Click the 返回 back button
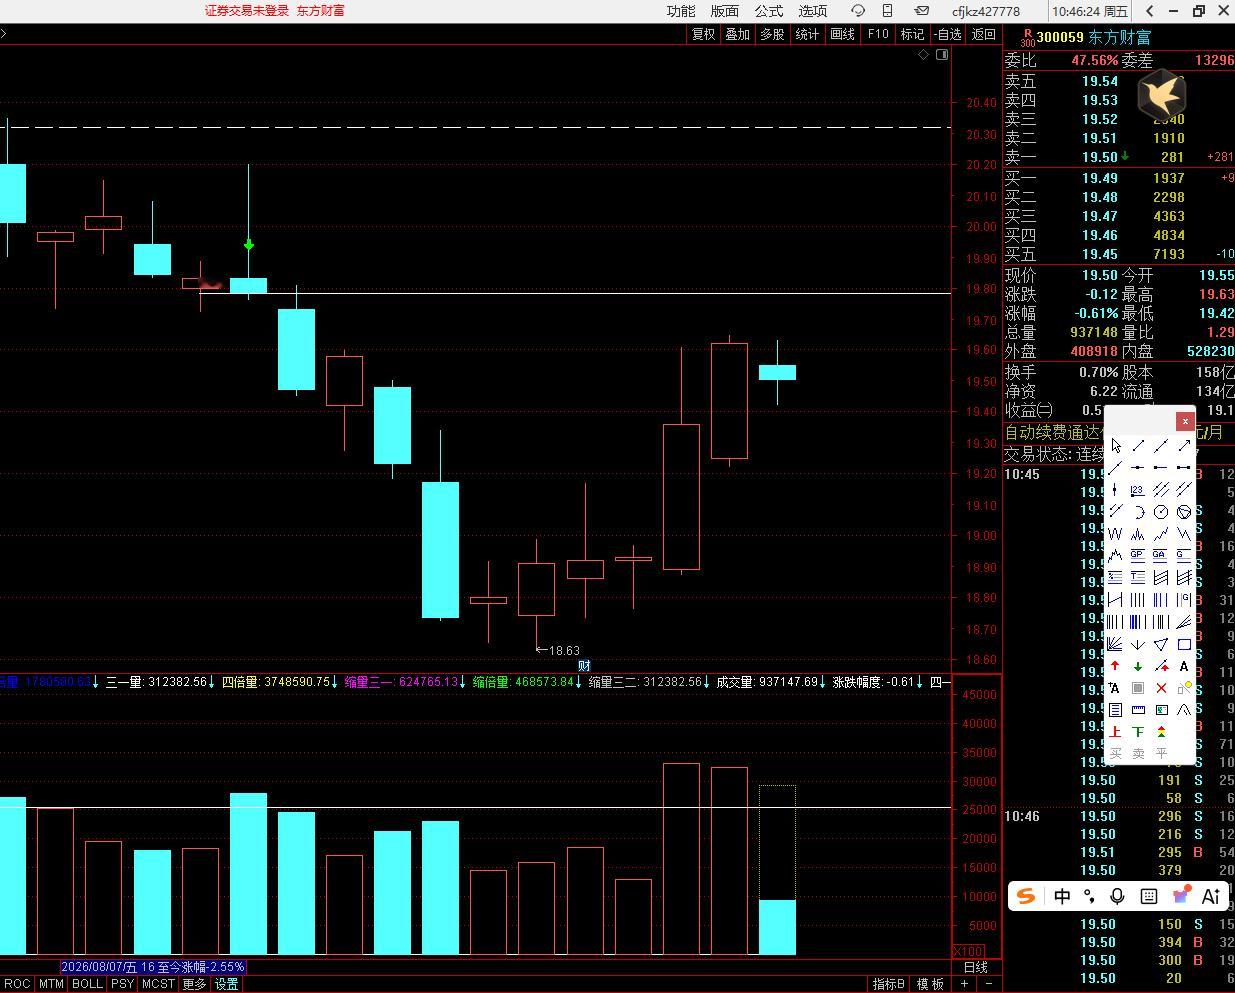 tap(984, 34)
